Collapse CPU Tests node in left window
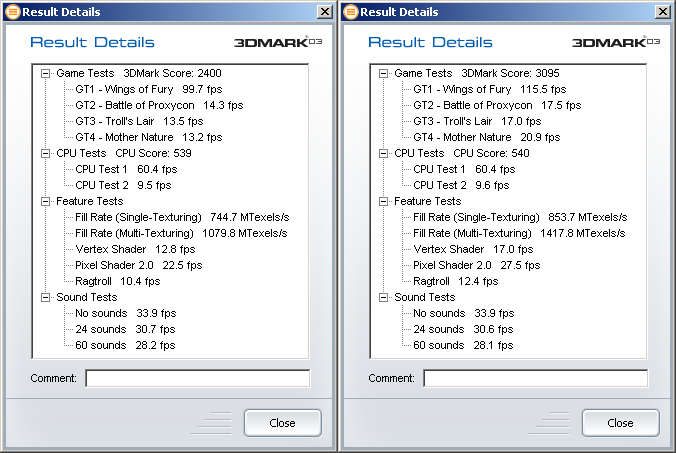 point(45,153)
